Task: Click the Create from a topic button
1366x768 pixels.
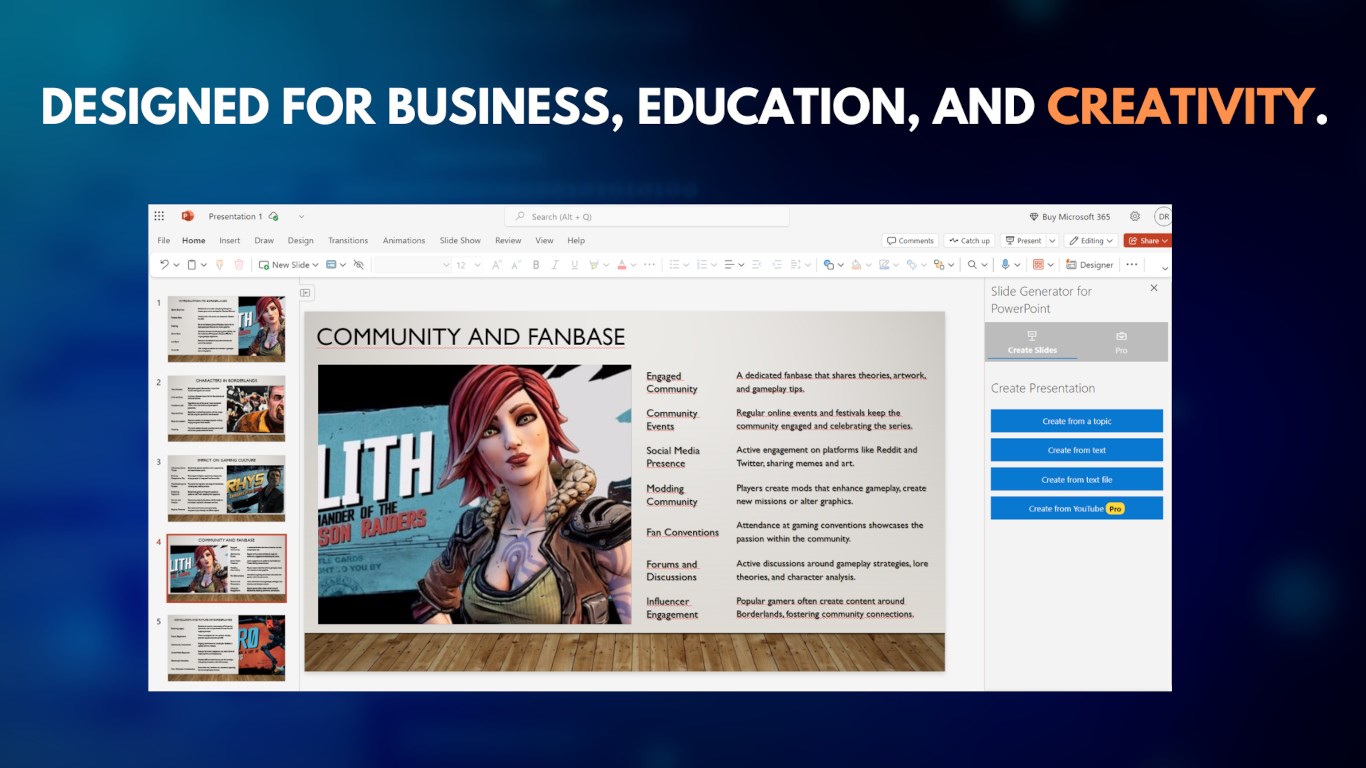Action: 1076,421
